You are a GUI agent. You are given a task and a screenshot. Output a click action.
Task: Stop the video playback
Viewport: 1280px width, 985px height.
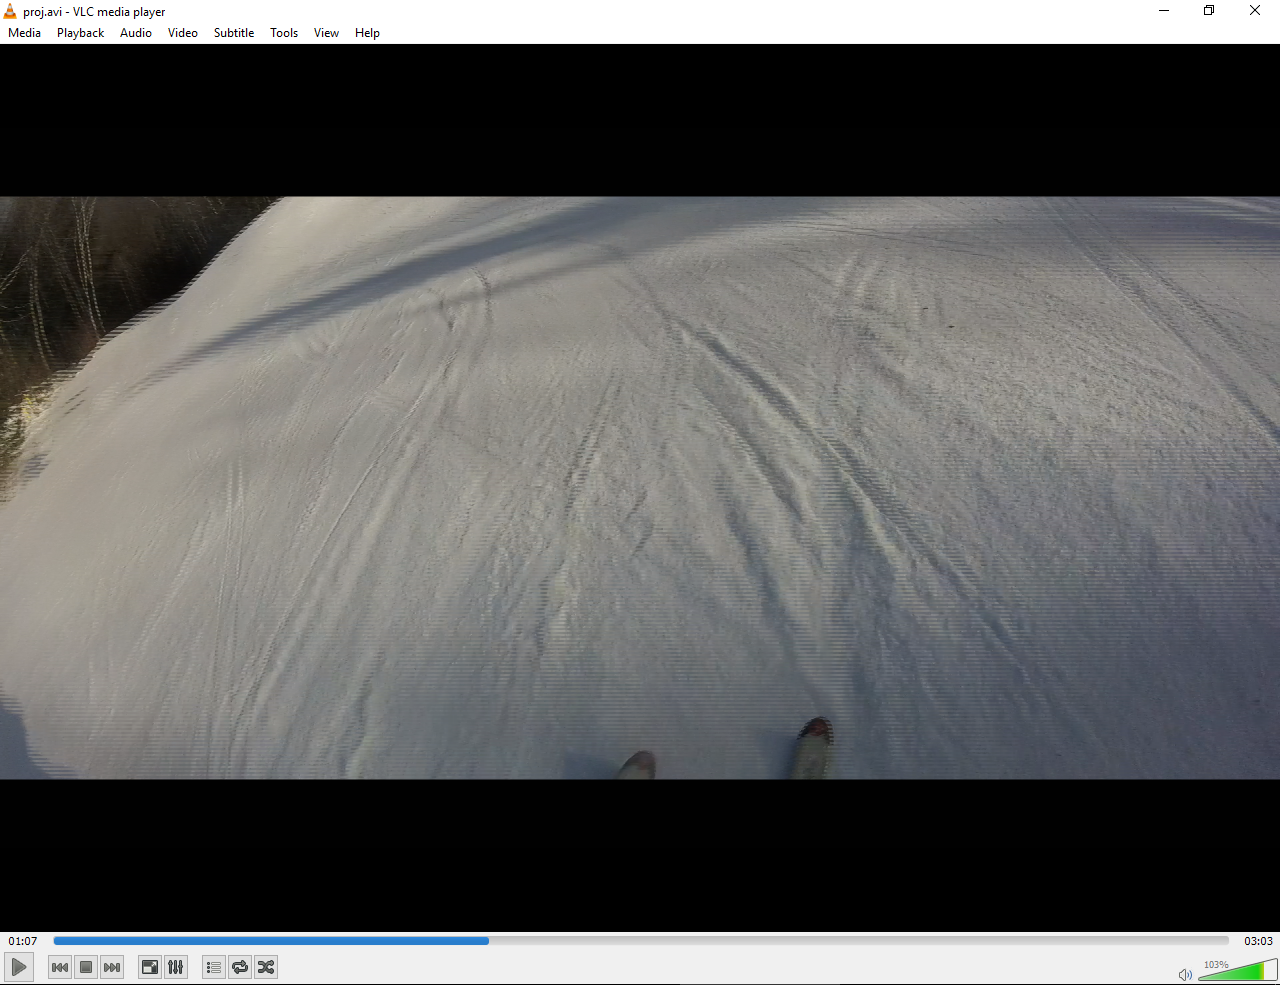click(86, 967)
